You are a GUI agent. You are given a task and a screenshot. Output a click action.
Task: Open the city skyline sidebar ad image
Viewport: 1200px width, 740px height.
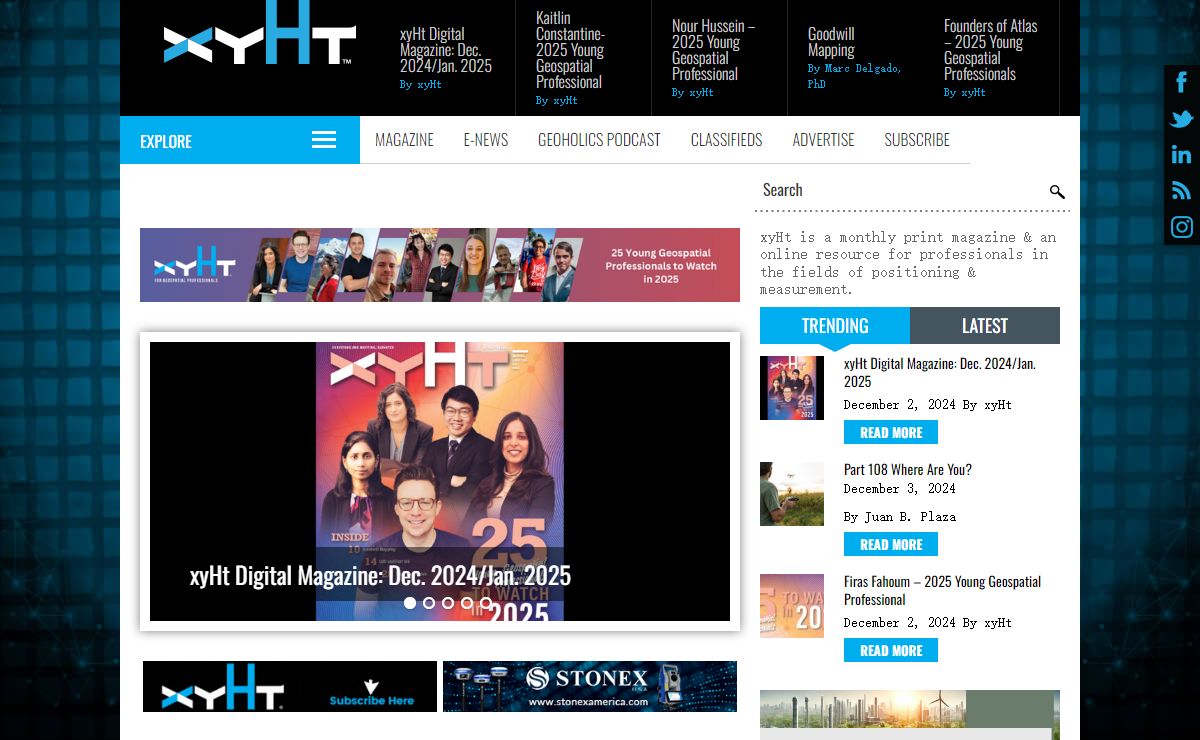(910, 715)
